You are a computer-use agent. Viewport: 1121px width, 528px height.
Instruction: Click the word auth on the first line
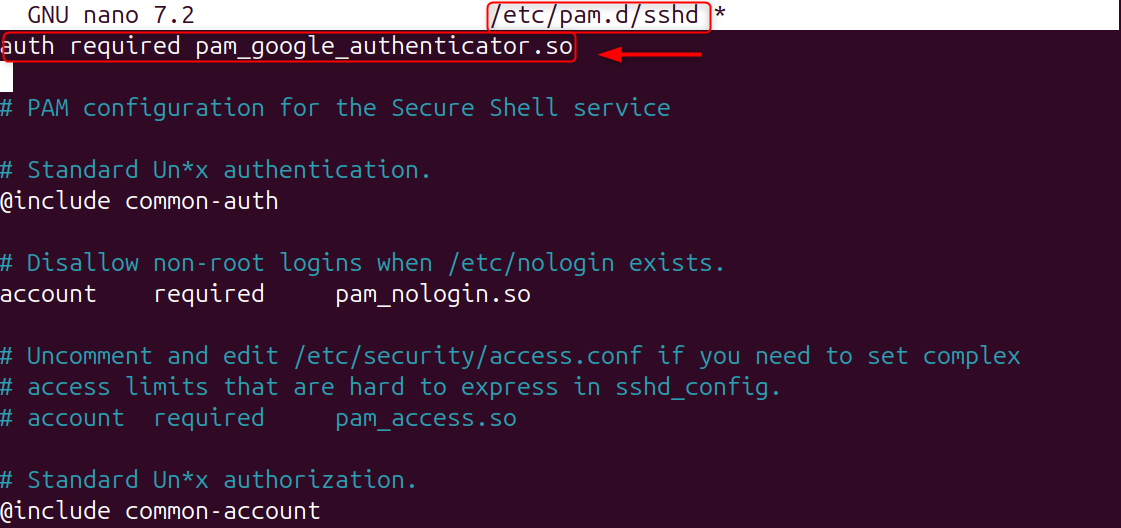click(x=29, y=47)
